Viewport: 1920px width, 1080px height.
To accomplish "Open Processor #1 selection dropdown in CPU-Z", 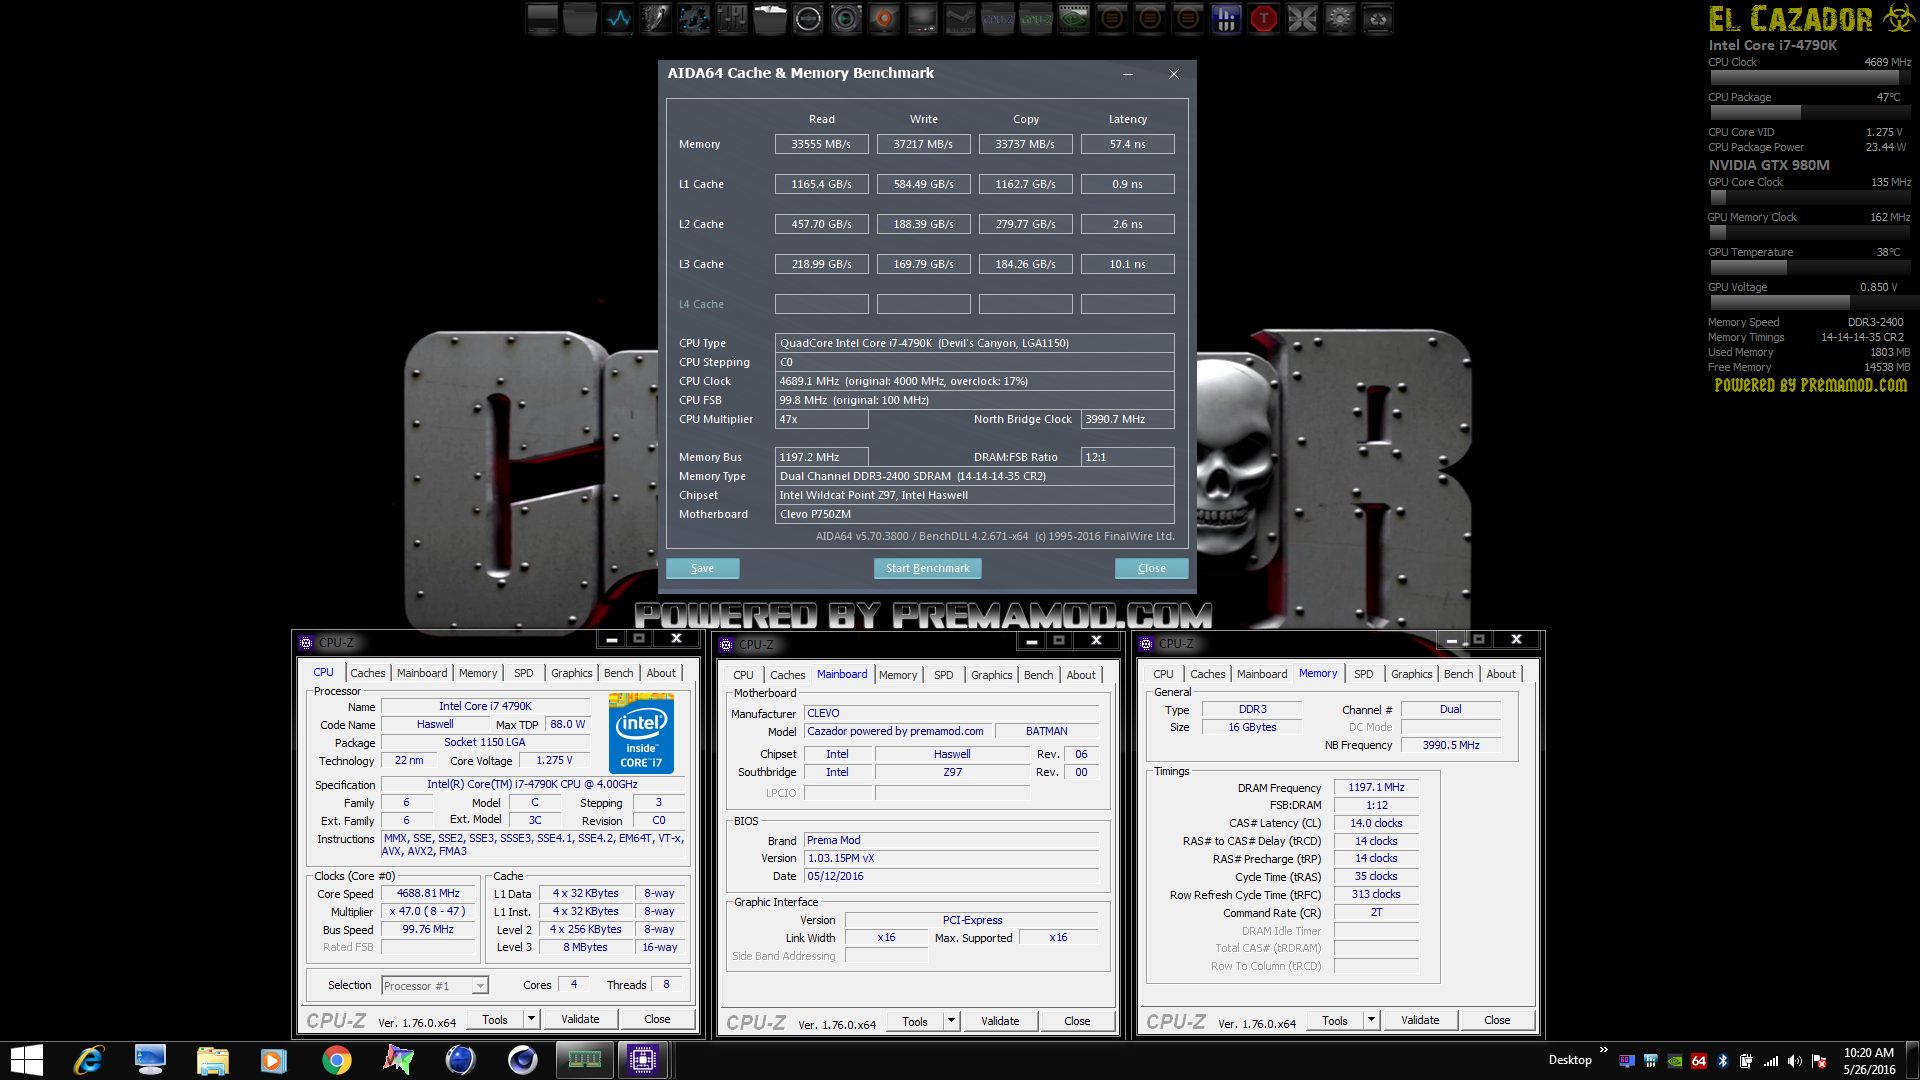I will click(435, 986).
